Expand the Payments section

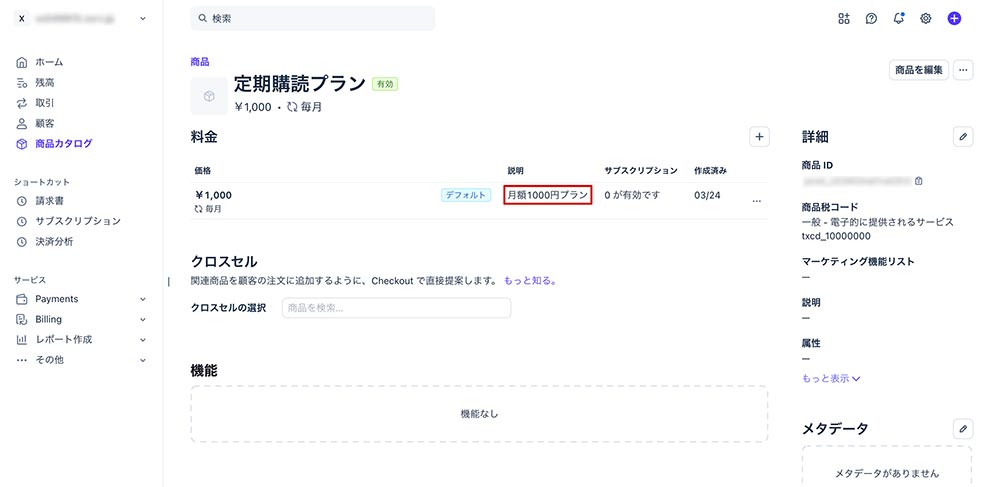[142, 299]
